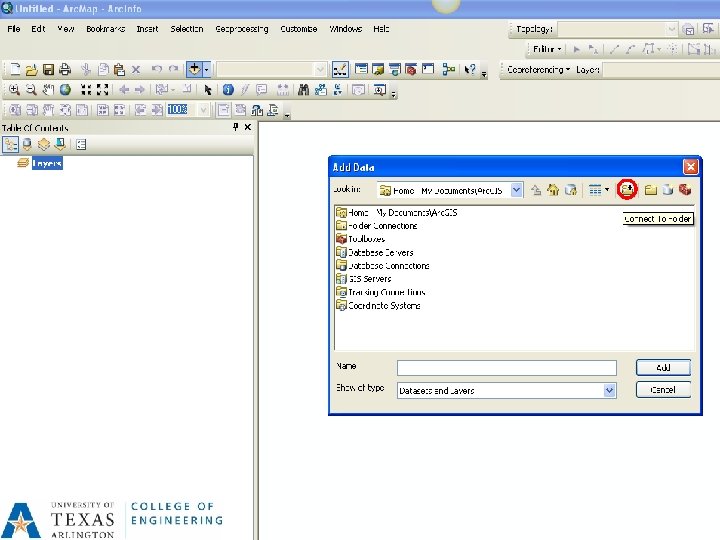Select the Zoom Out tool
Image resolution: width=720 pixels, height=540 pixels.
pyautogui.click(x=31, y=90)
